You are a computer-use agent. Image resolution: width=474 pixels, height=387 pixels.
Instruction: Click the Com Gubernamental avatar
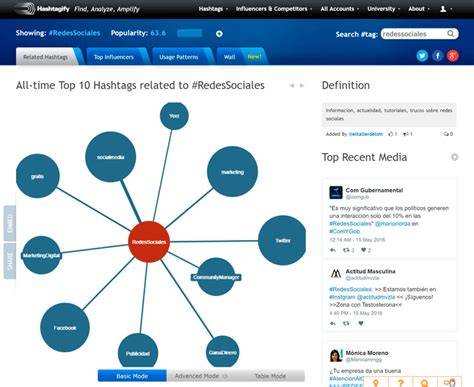click(x=336, y=193)
